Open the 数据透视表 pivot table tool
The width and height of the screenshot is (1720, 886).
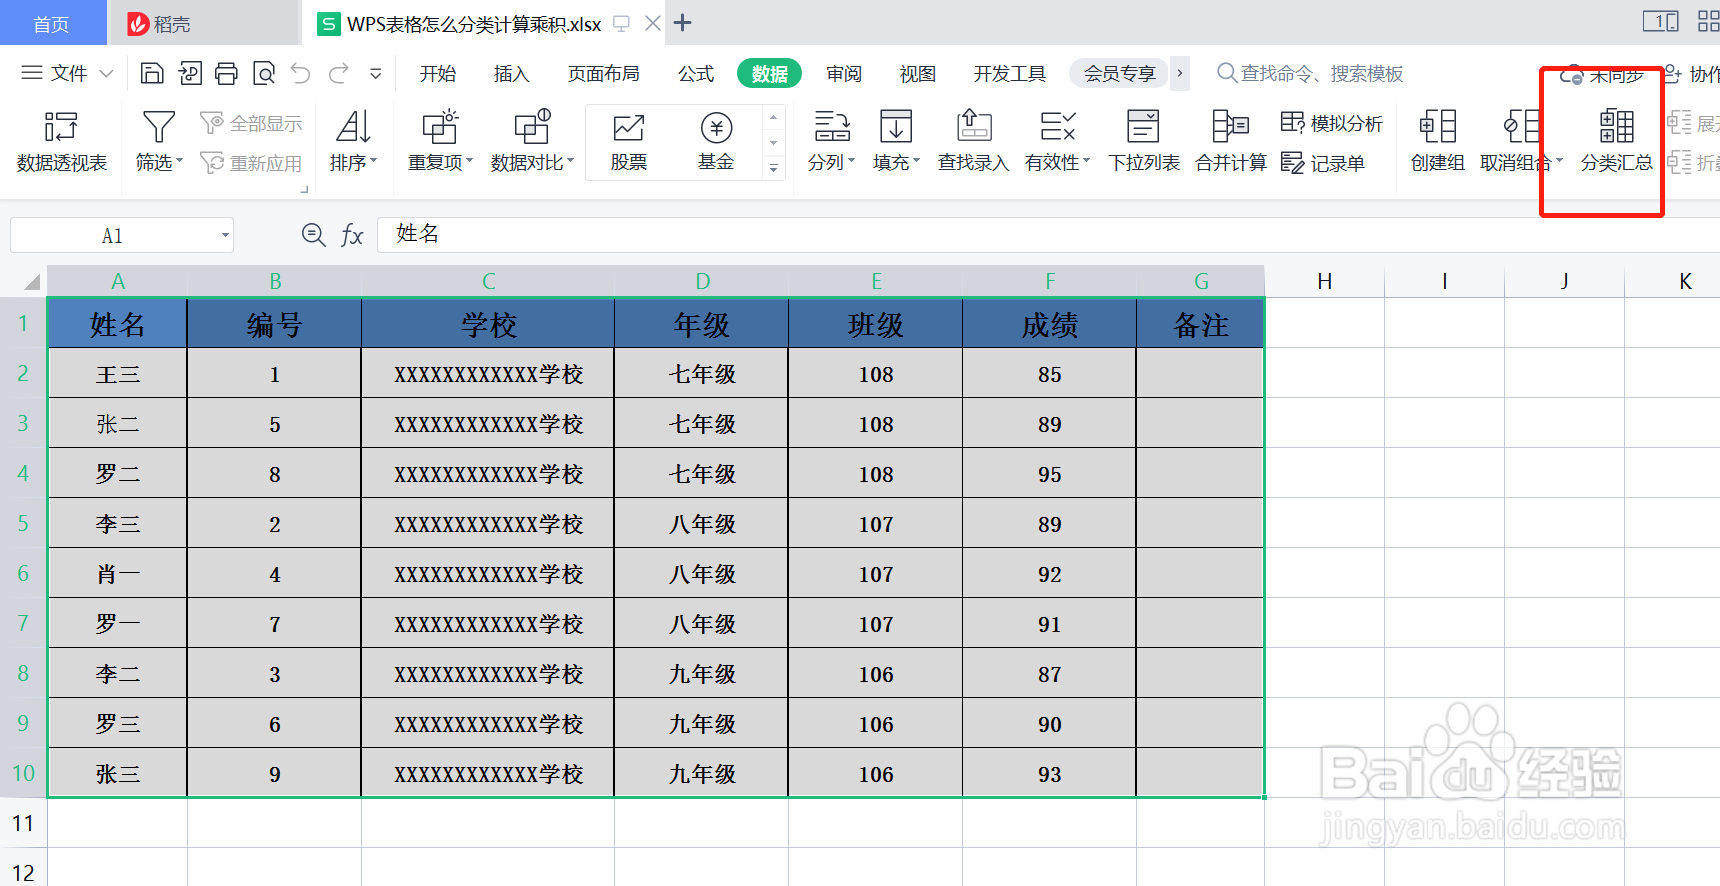click(x=61, y=141)
